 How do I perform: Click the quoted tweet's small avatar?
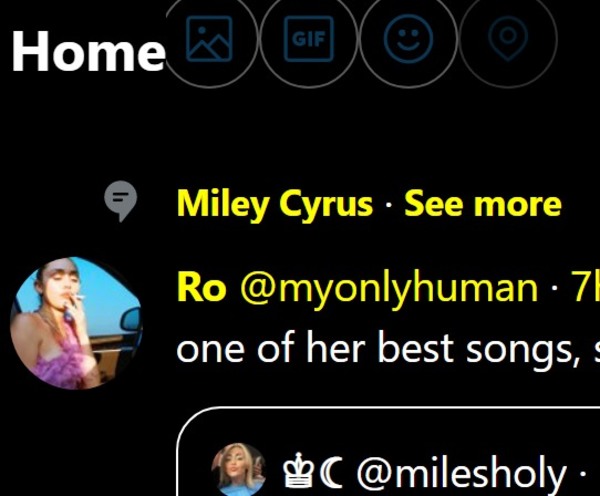point(239,470)
